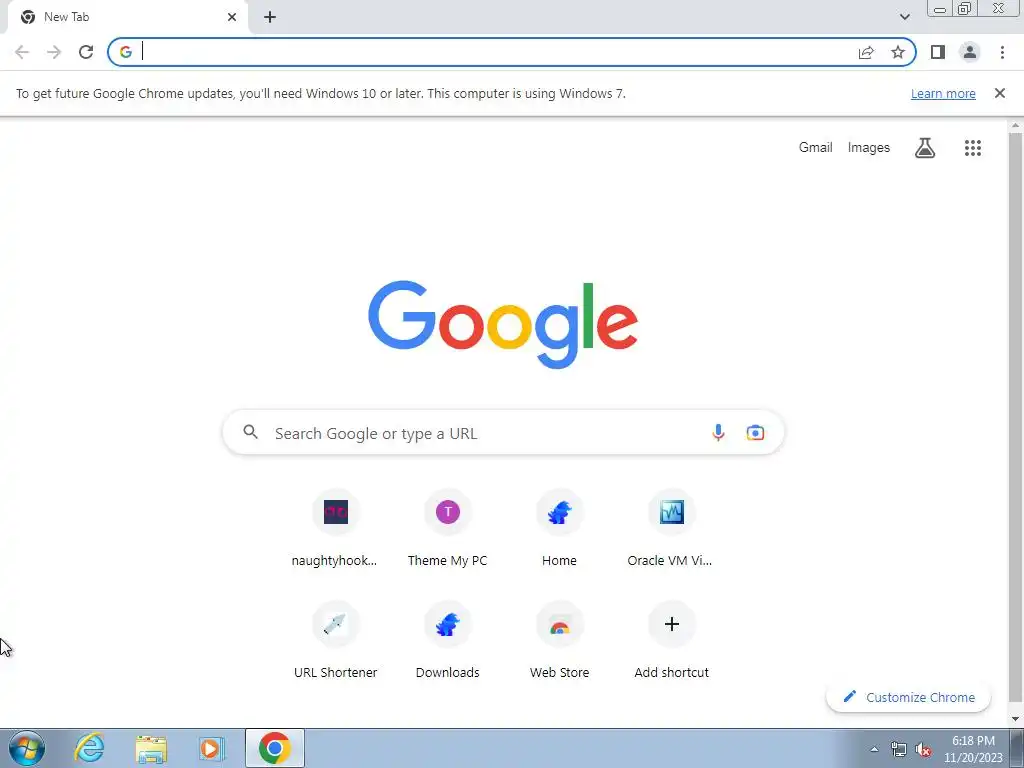Click the browser Back arrow
Screen dimensions: 1024x768
[22, 52]
